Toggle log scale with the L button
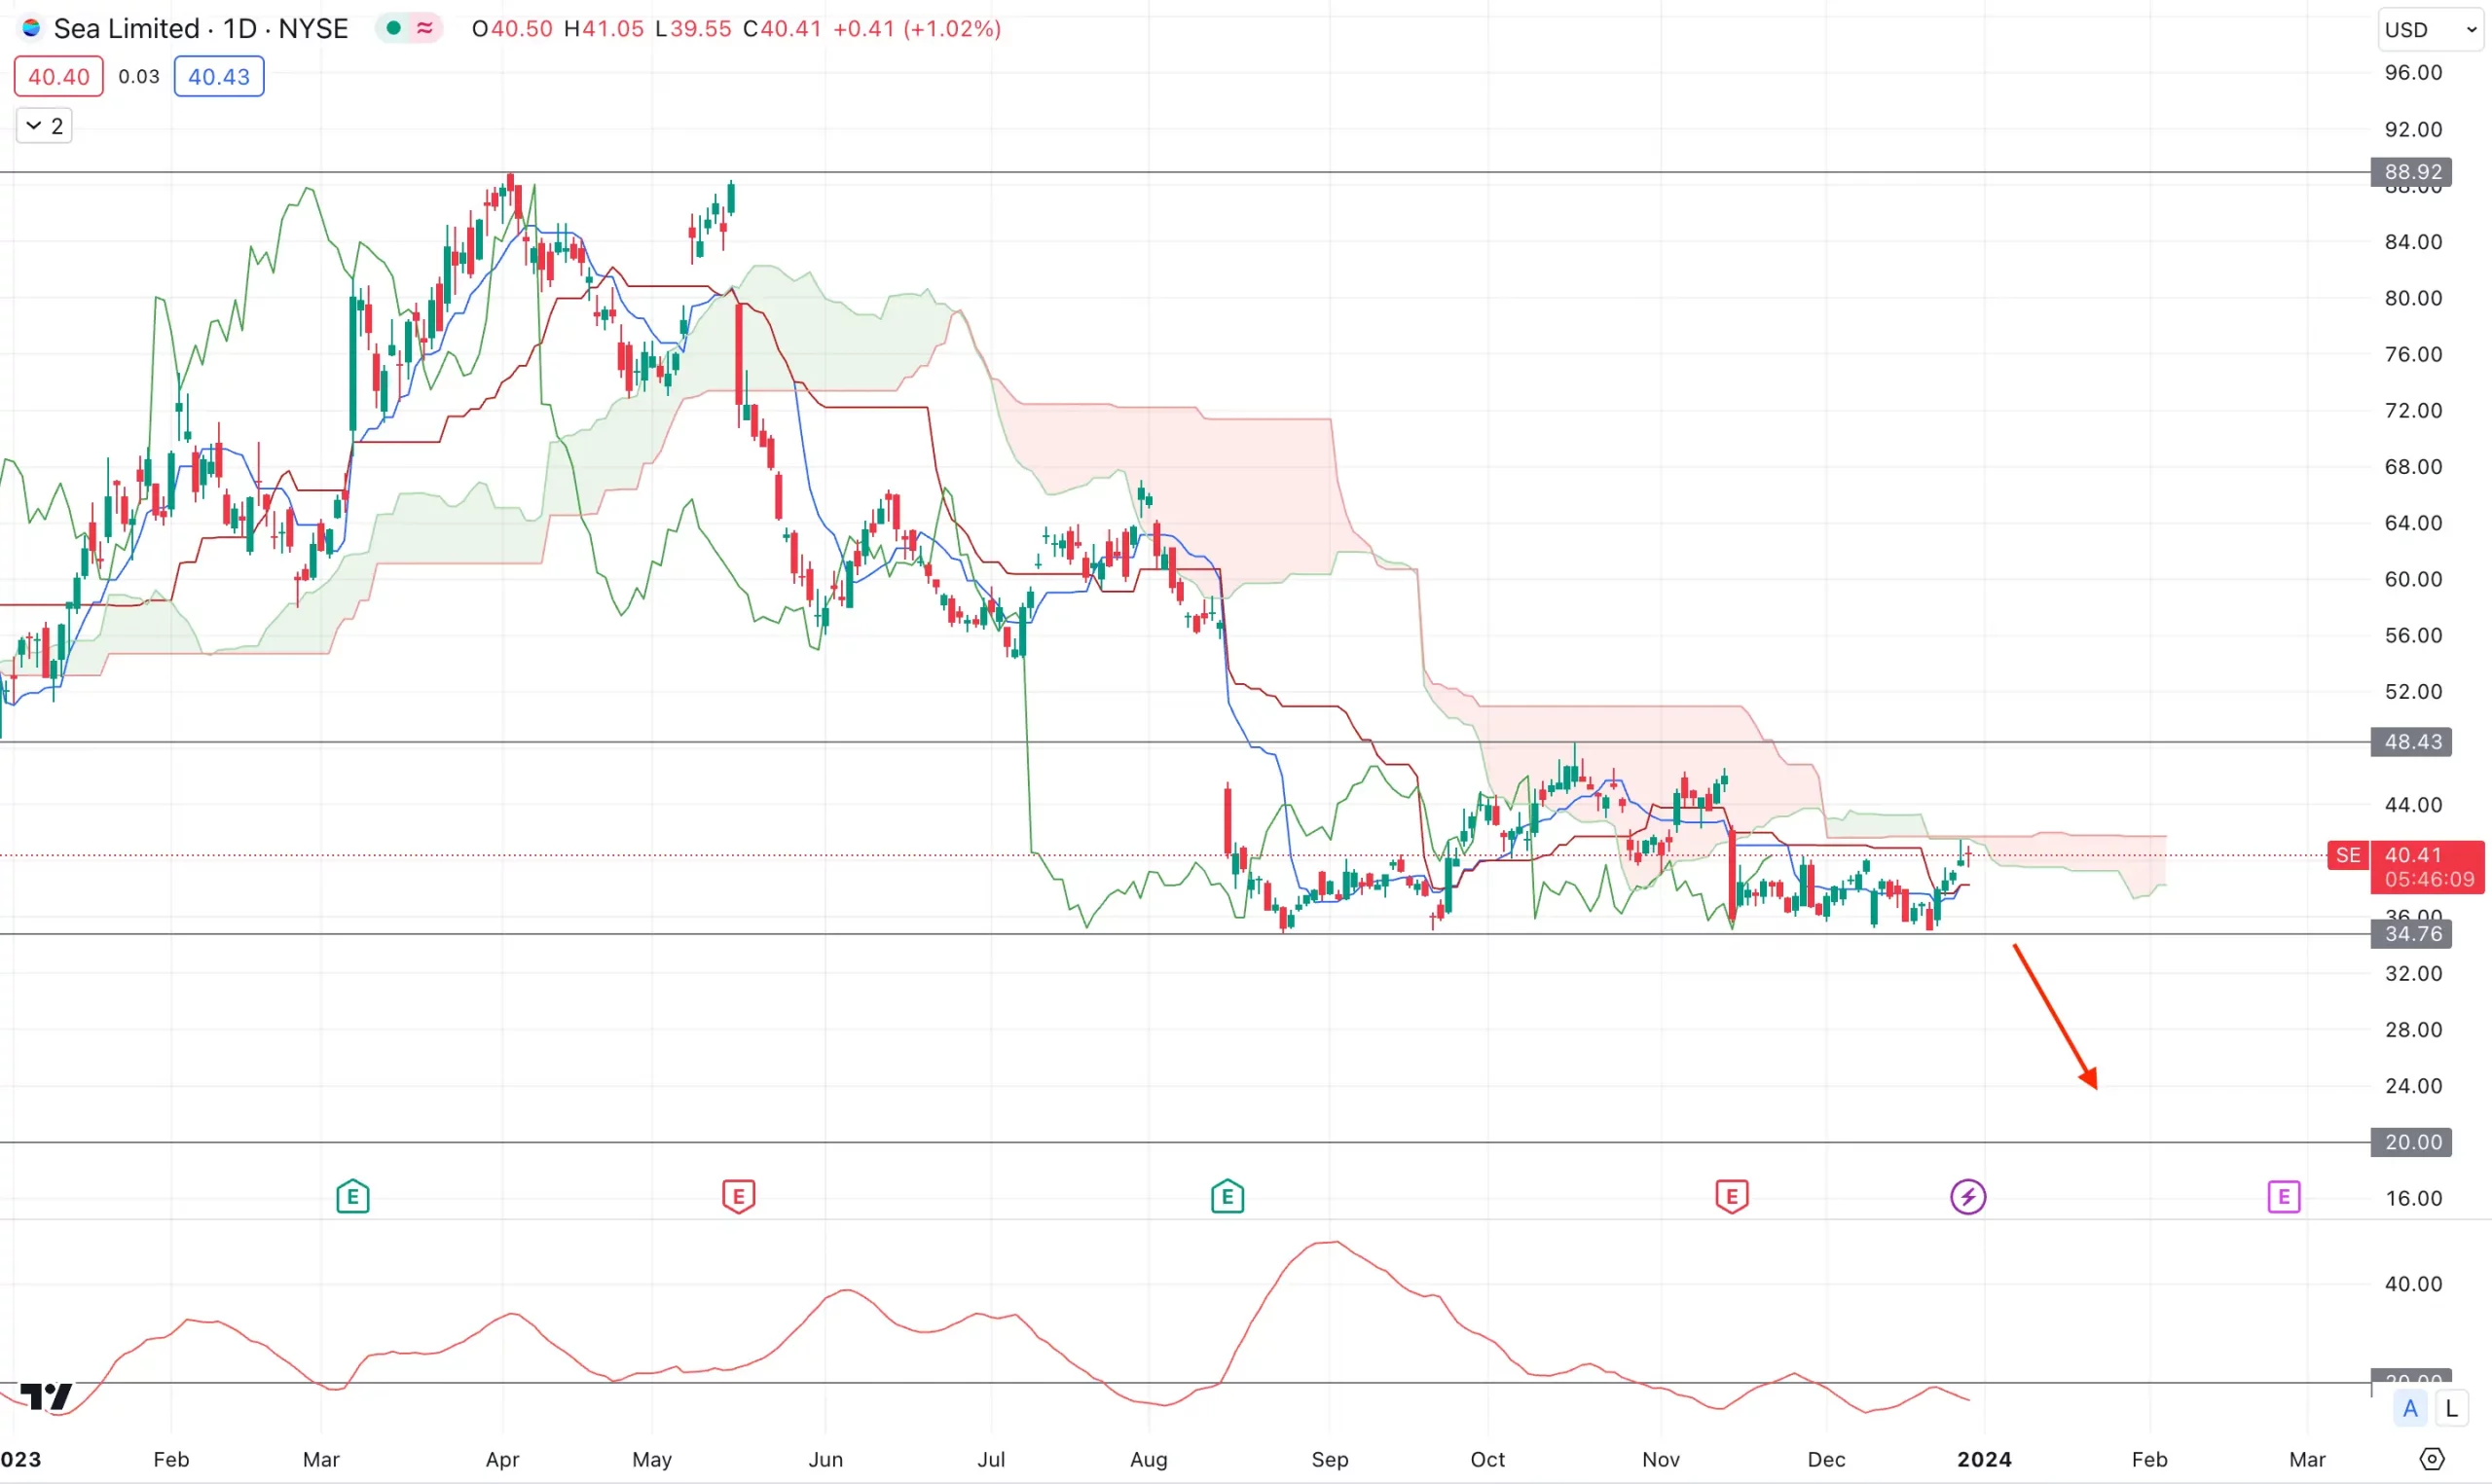The image size is (2492, 1484). coord(2452,1409)
